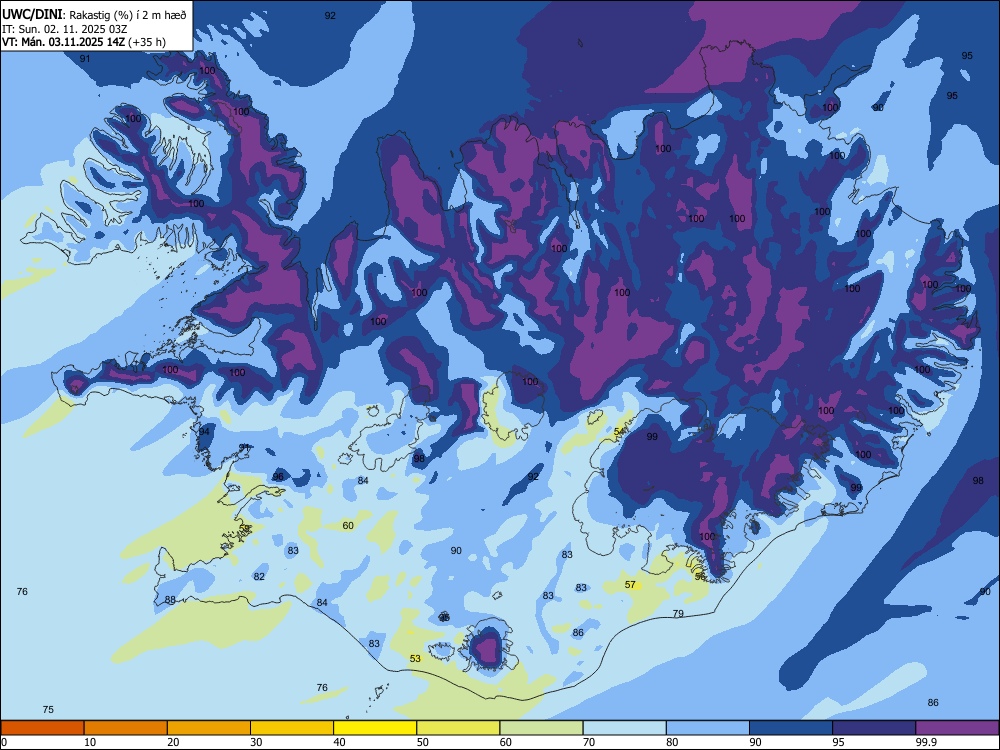The height and width of the screenshot is (750, 1000).
Task: Click the map value '75' over the ocean
Action: pos(48,710)
